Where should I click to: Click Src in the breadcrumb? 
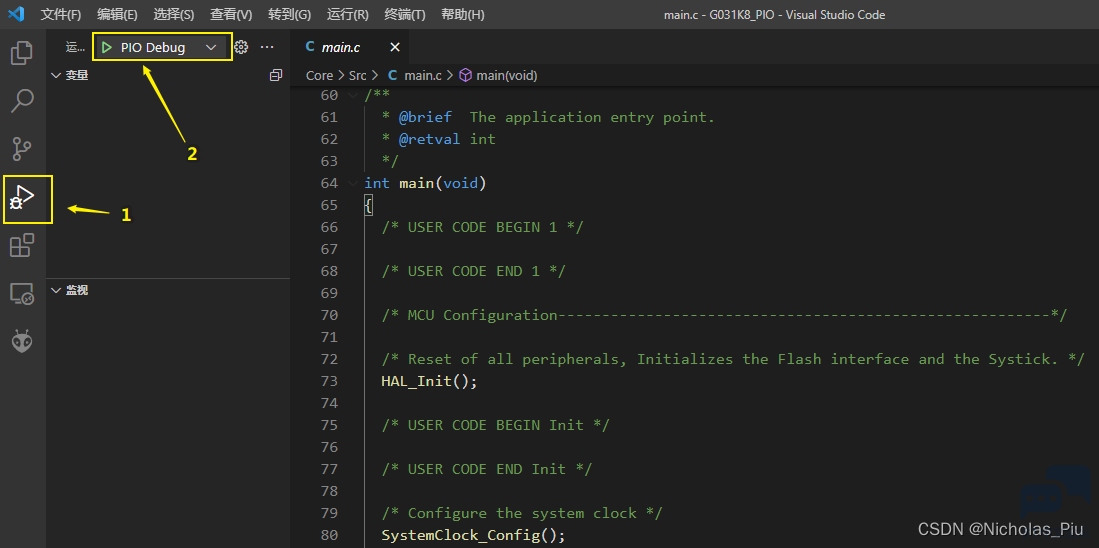tap(357, 75)
